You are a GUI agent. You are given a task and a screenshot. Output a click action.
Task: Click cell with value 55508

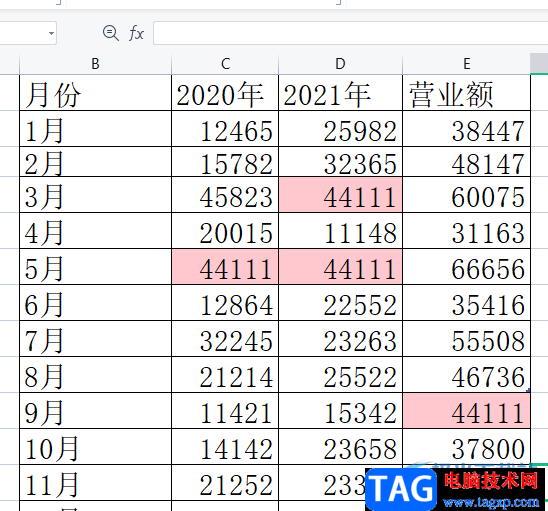[x=467, y=339]
